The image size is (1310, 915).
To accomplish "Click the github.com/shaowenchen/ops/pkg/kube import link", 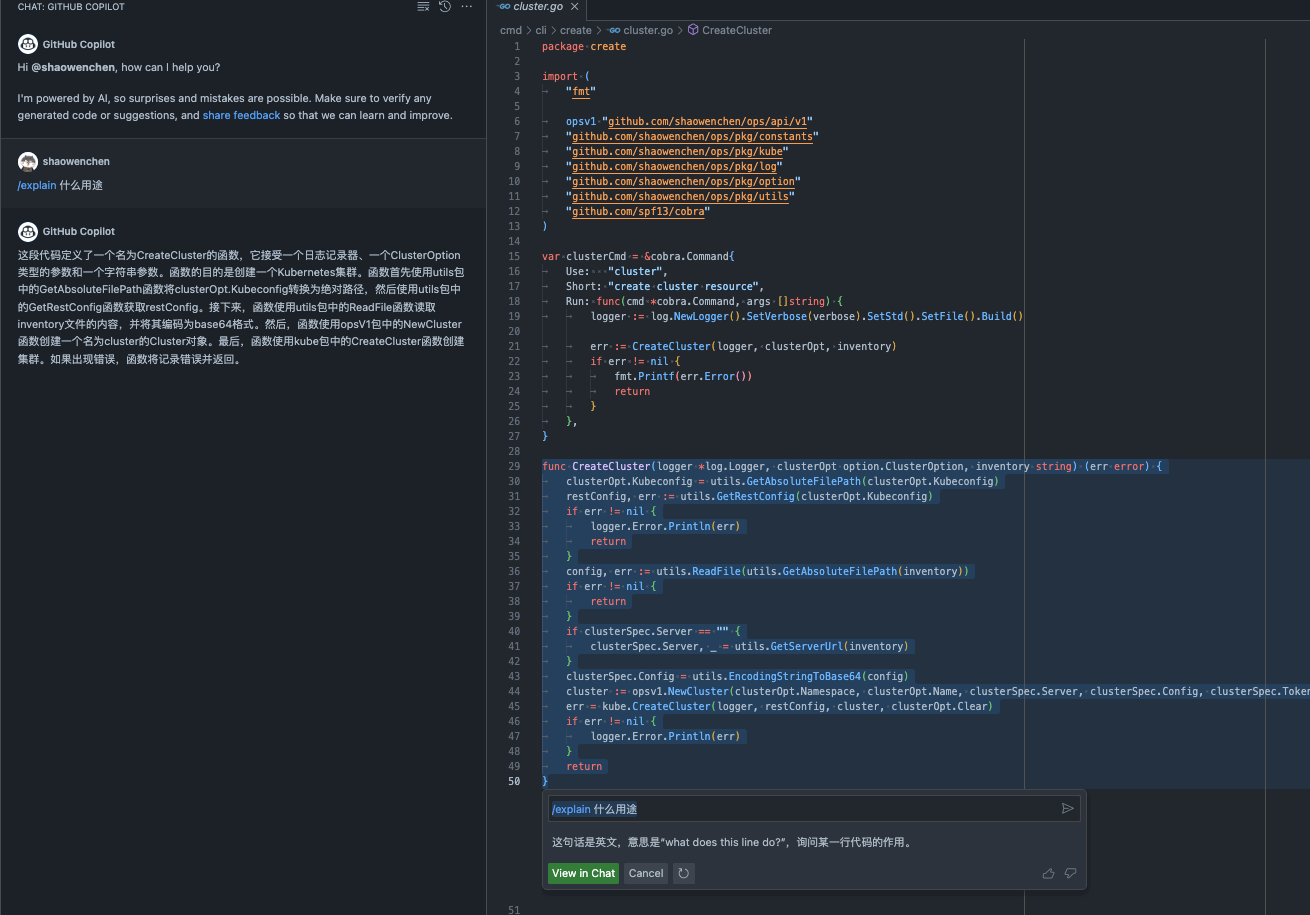I will 677,151.
